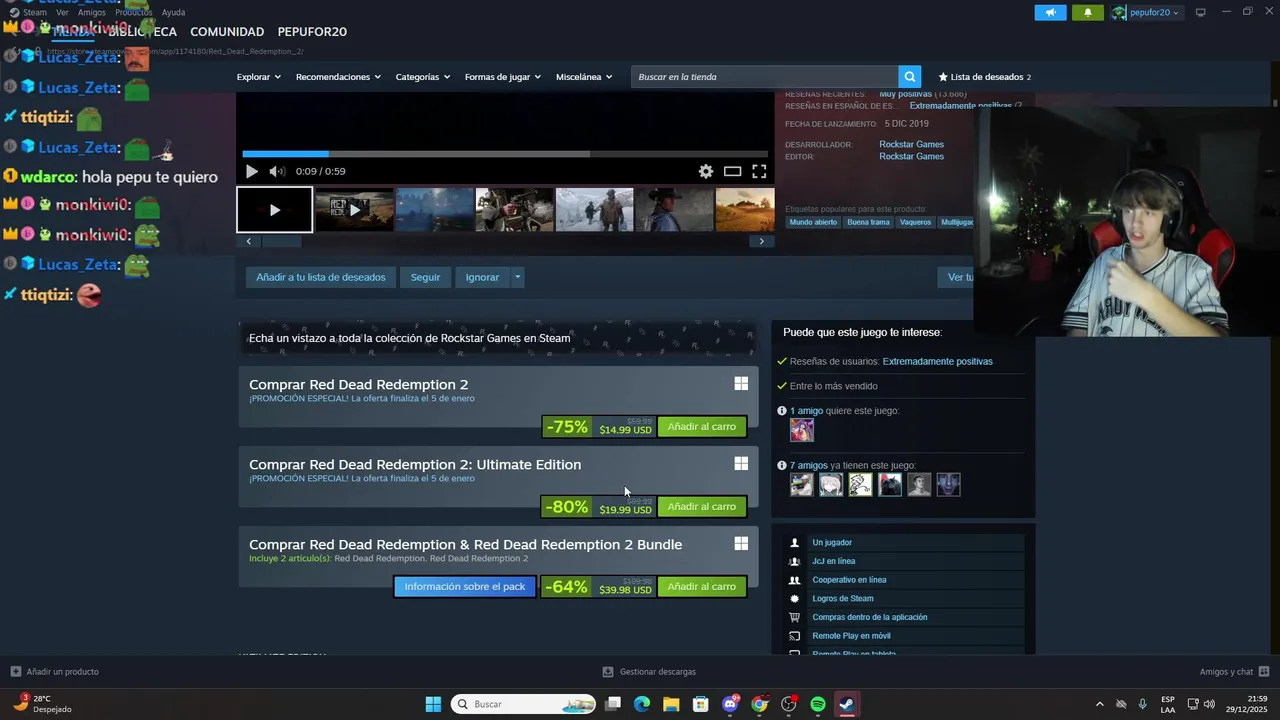Click Añadir un producto plus icon
The width and height of the screenshot is (1280, 720).
(x=15, y=672)
